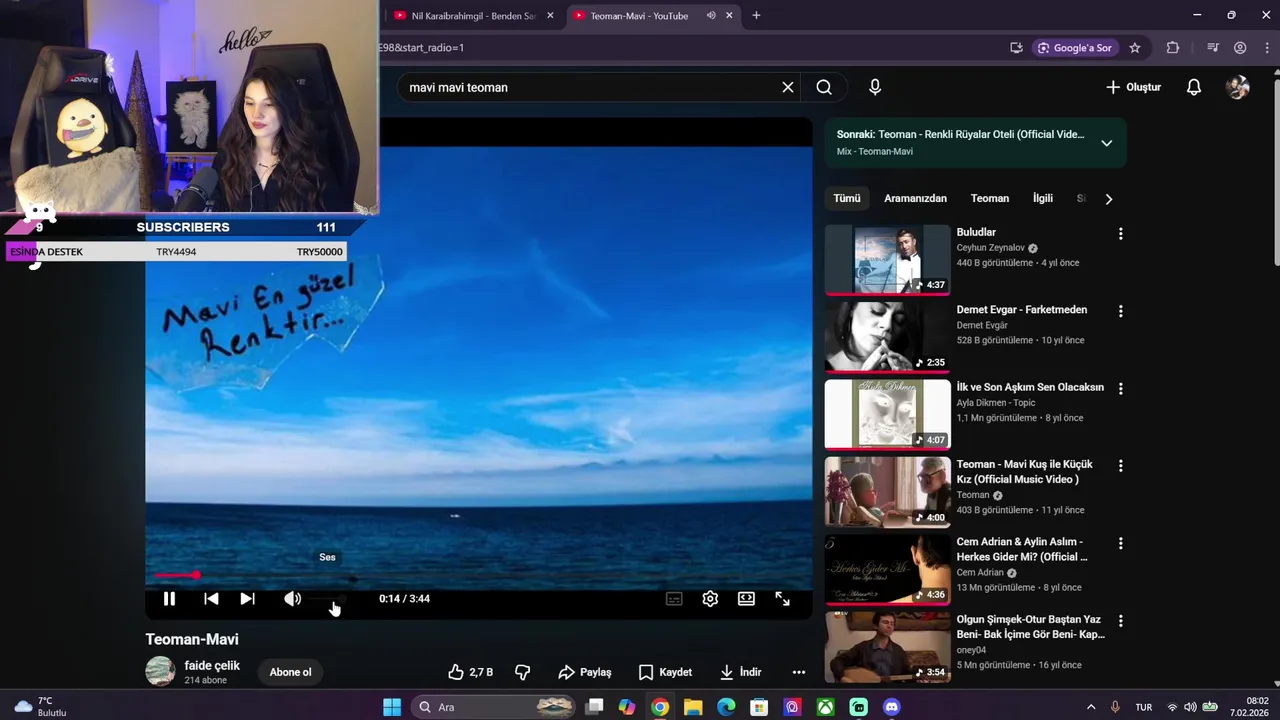Select the Aramanızdan filter chip

pyautogui.click(x=915, y=198)
